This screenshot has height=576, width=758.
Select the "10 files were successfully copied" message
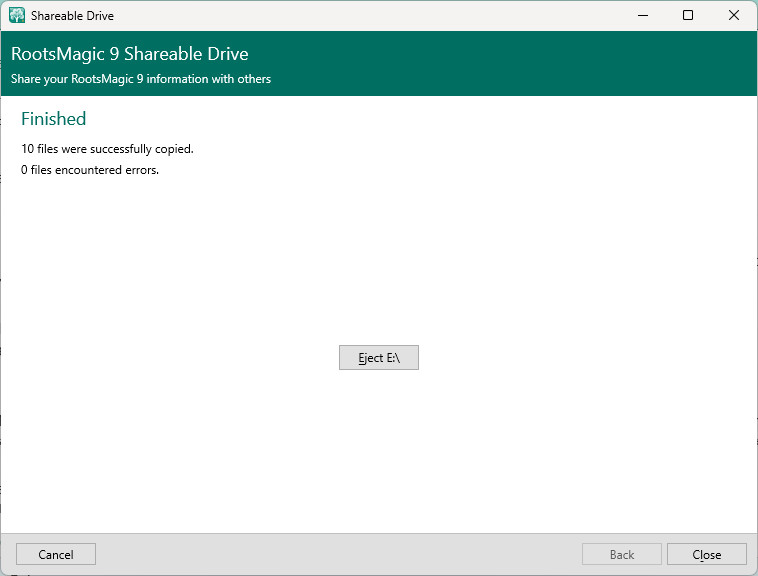(107, 149)
